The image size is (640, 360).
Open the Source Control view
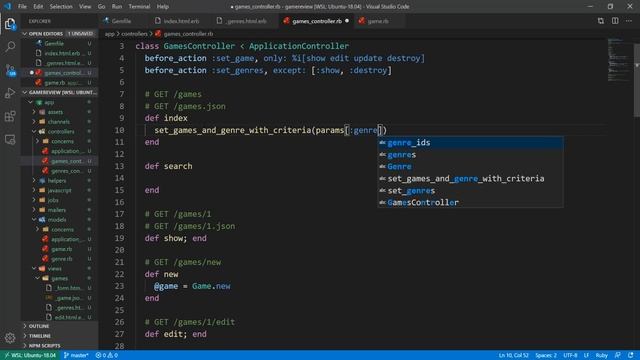pos(10,70)
